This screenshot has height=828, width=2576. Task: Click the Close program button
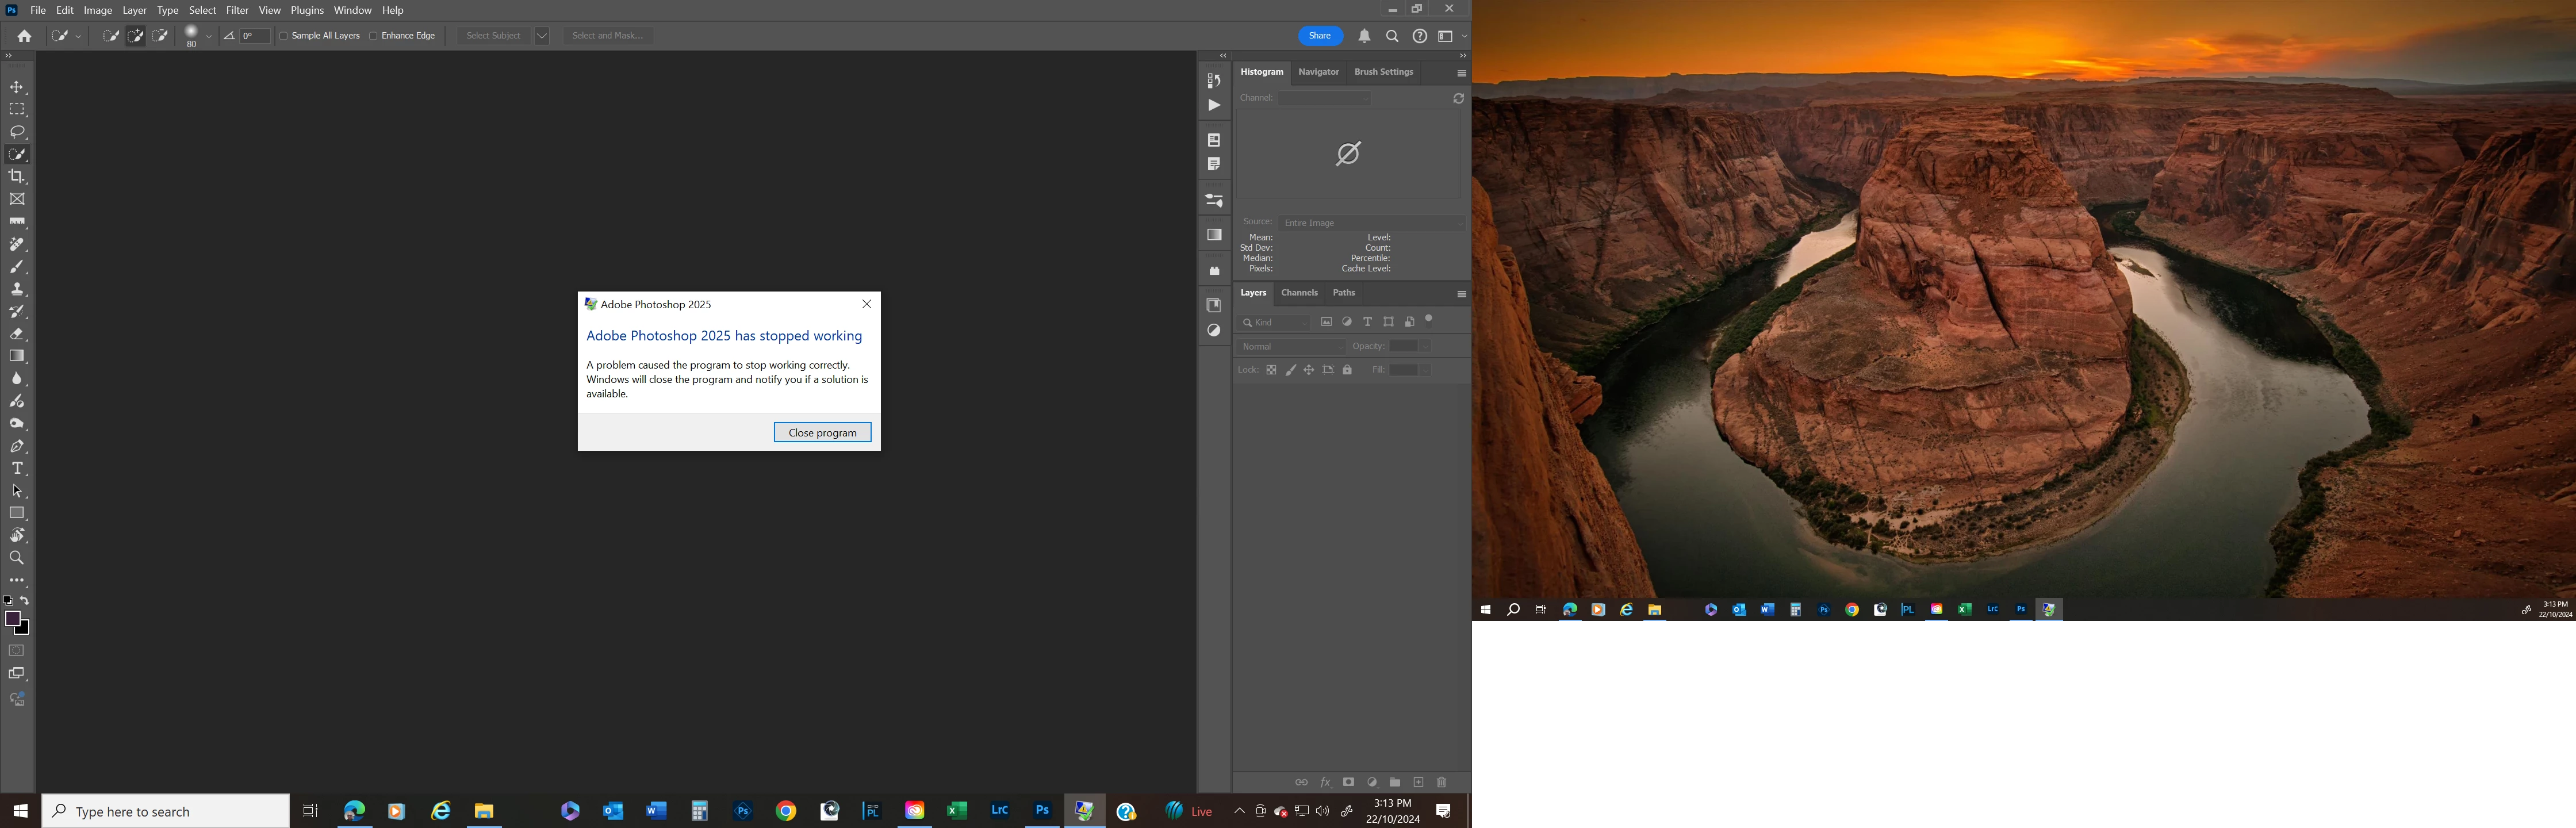822,432
